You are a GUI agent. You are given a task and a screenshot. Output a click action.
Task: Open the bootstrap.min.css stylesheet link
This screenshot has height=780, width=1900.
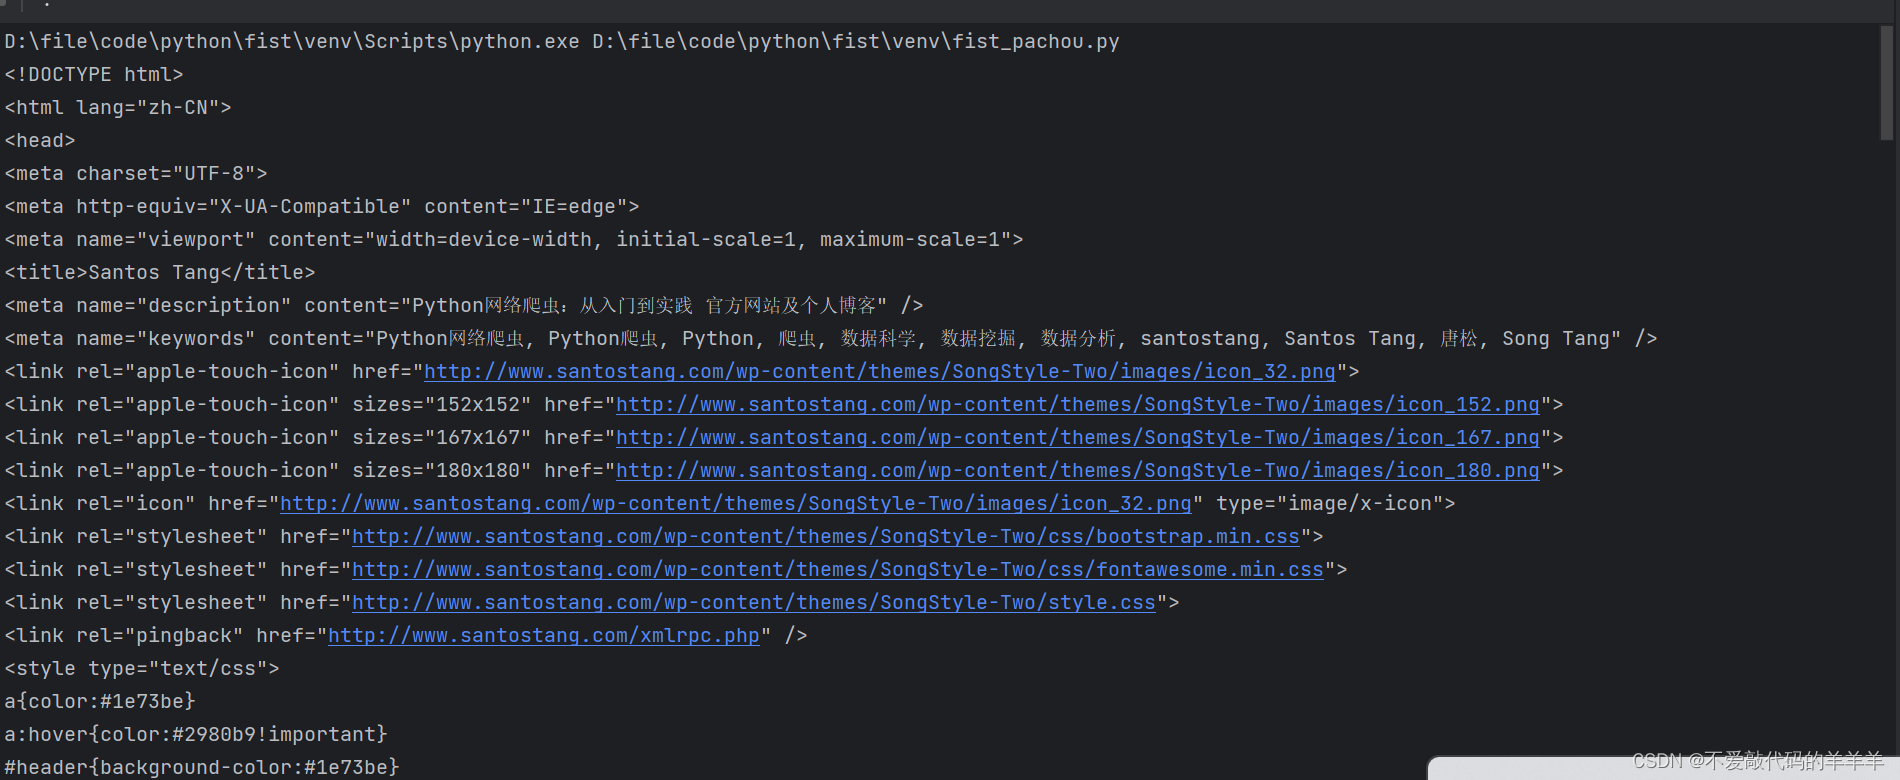coord(826,537)
